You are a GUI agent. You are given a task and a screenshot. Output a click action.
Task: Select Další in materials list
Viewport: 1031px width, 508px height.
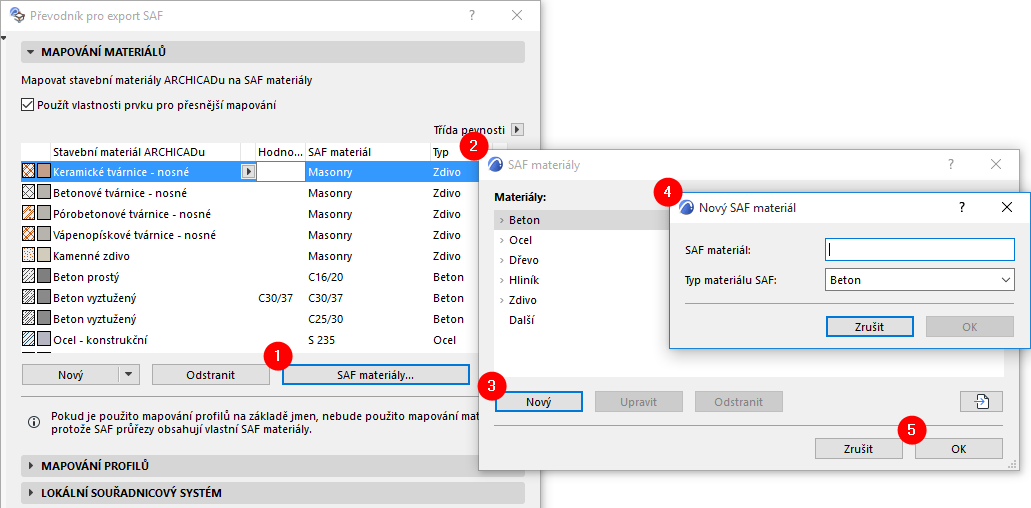tap(522, 321)
